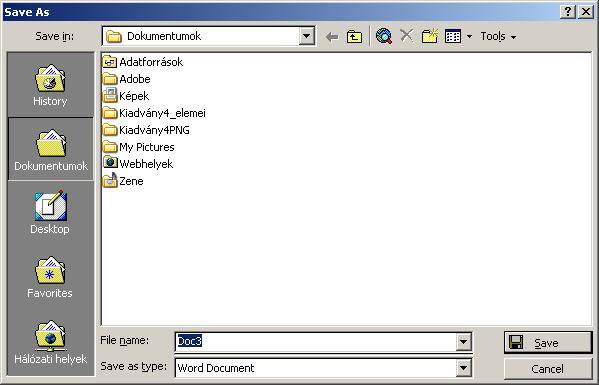Select the My Pictures folder icon
The width and height of the screenshot is (599, 385).
pos(110,147)
